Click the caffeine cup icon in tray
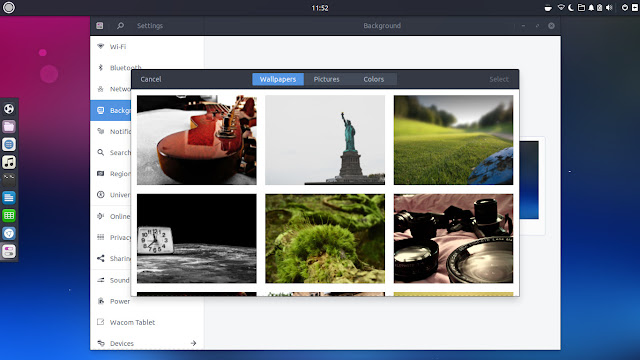 point(548,8)
